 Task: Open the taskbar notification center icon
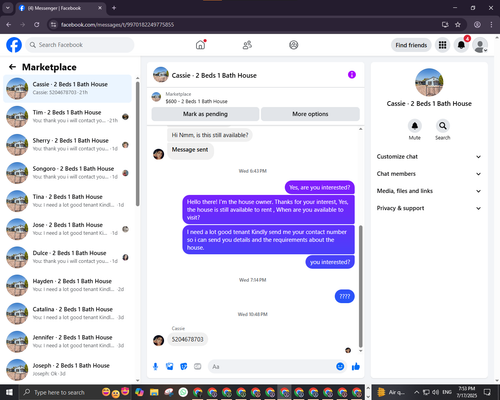click(487, 392)
